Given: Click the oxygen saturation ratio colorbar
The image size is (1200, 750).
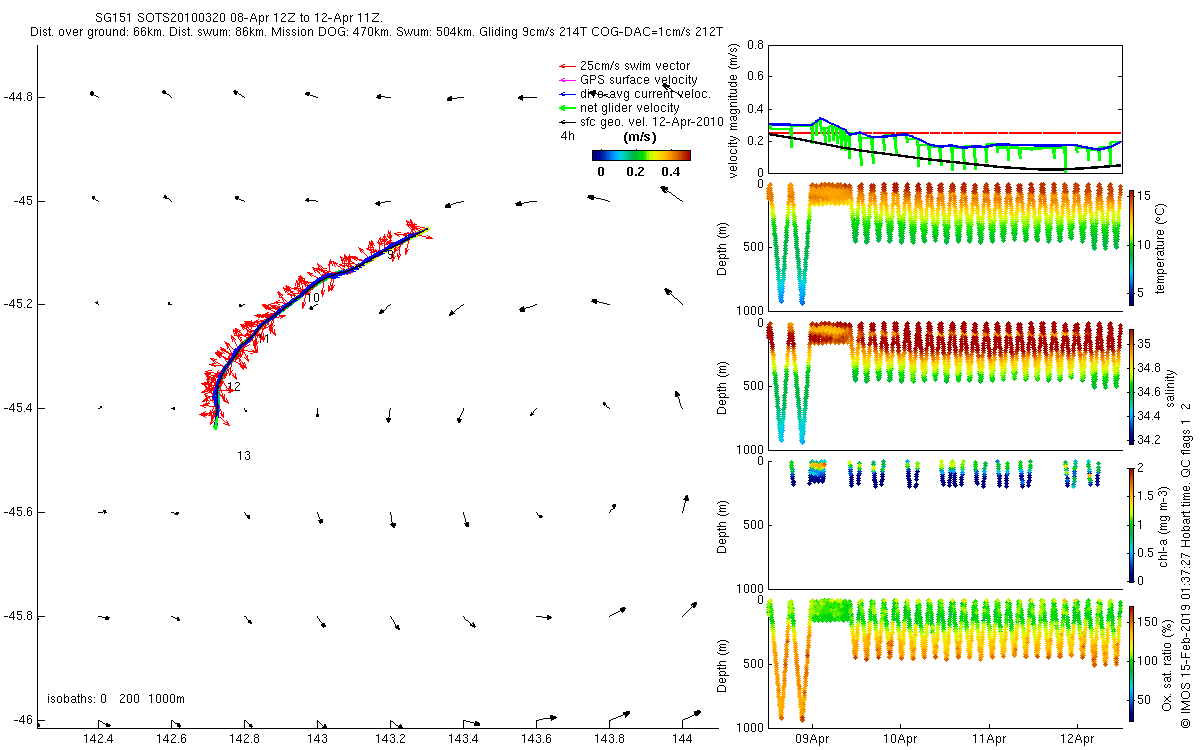Looking at the screenshot, I should [x=1131, y=664].
